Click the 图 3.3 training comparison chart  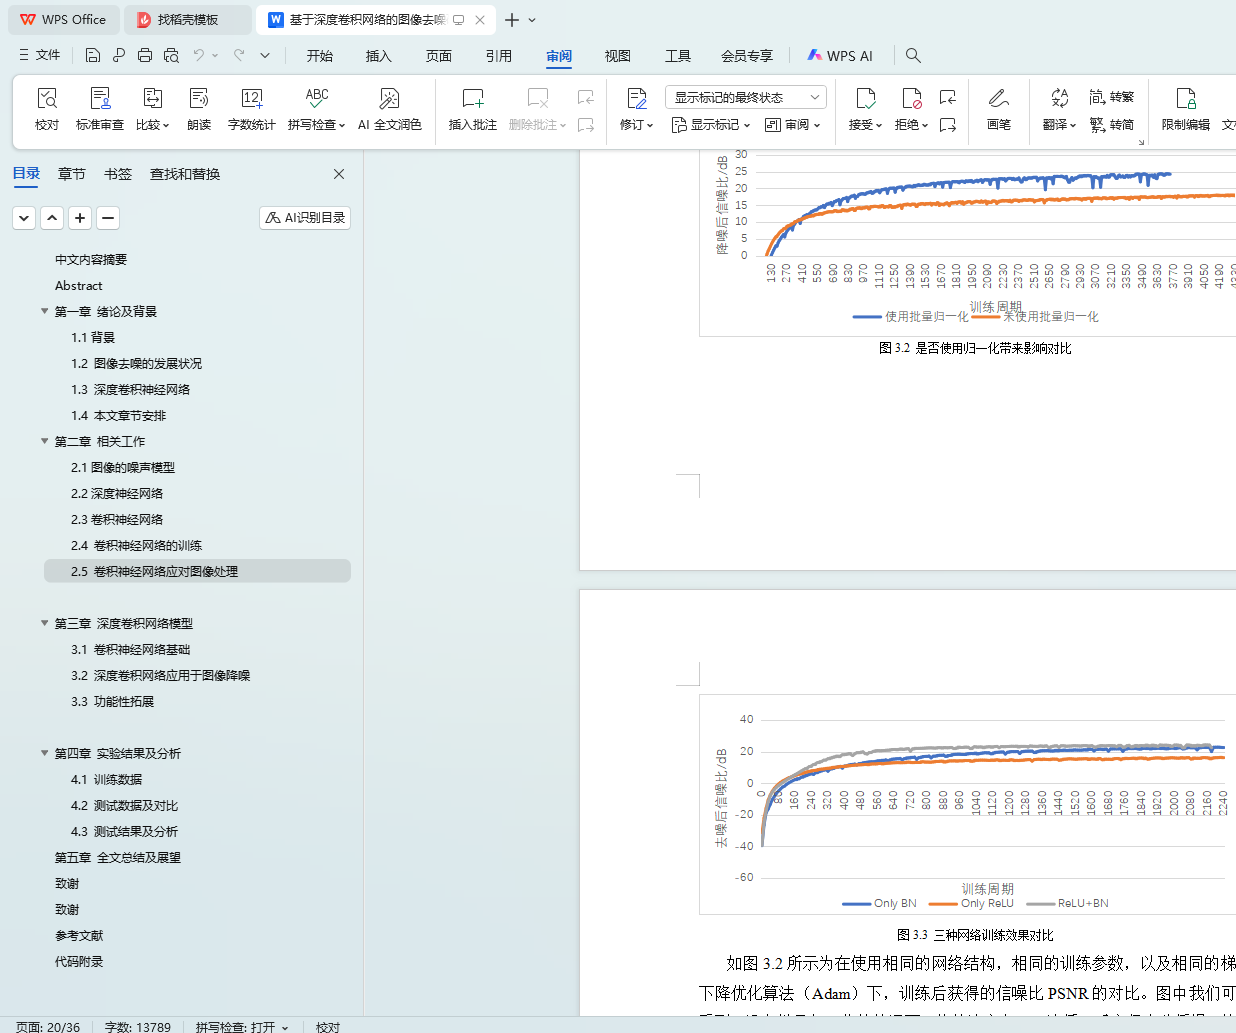[967, 805]
